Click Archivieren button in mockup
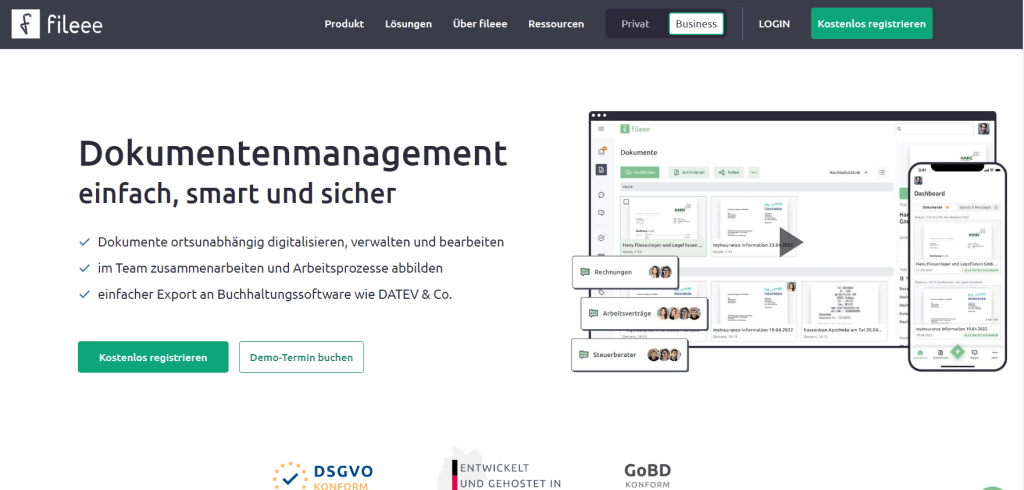 click(688, 172)
